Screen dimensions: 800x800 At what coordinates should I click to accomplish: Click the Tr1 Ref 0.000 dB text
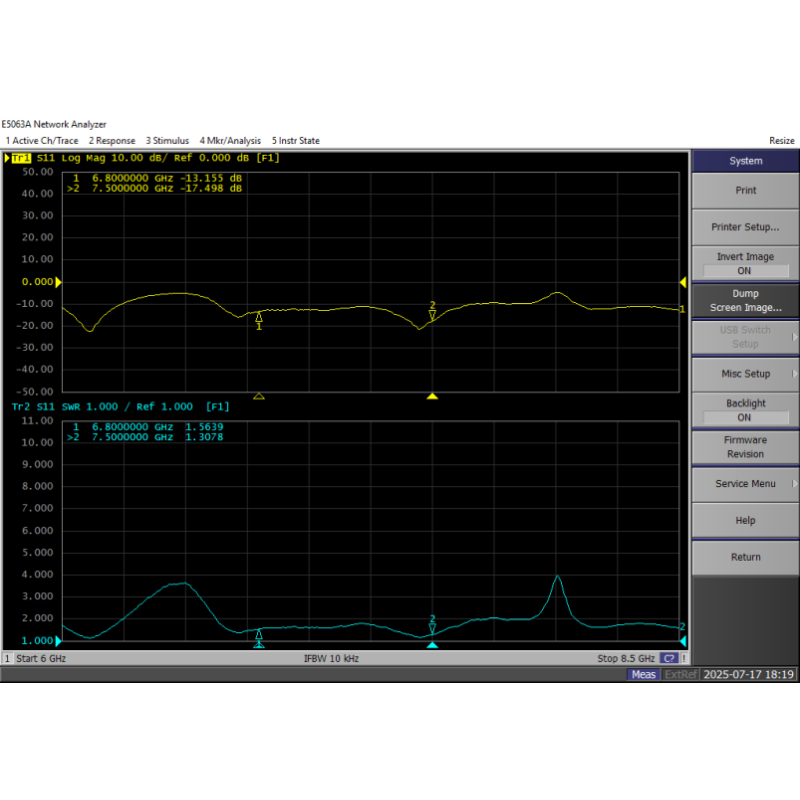[212, 158]
